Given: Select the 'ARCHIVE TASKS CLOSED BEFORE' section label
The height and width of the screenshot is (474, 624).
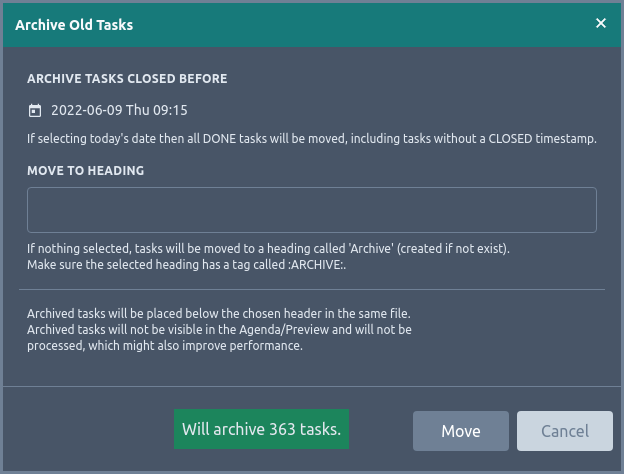Looking at the screenshot, I should point(127,79).
